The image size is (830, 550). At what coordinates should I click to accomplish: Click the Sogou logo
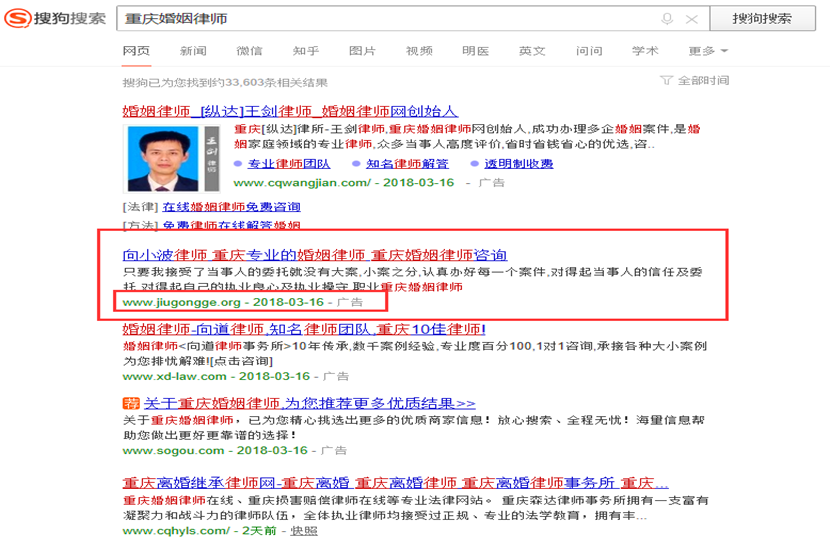(55, 18)
